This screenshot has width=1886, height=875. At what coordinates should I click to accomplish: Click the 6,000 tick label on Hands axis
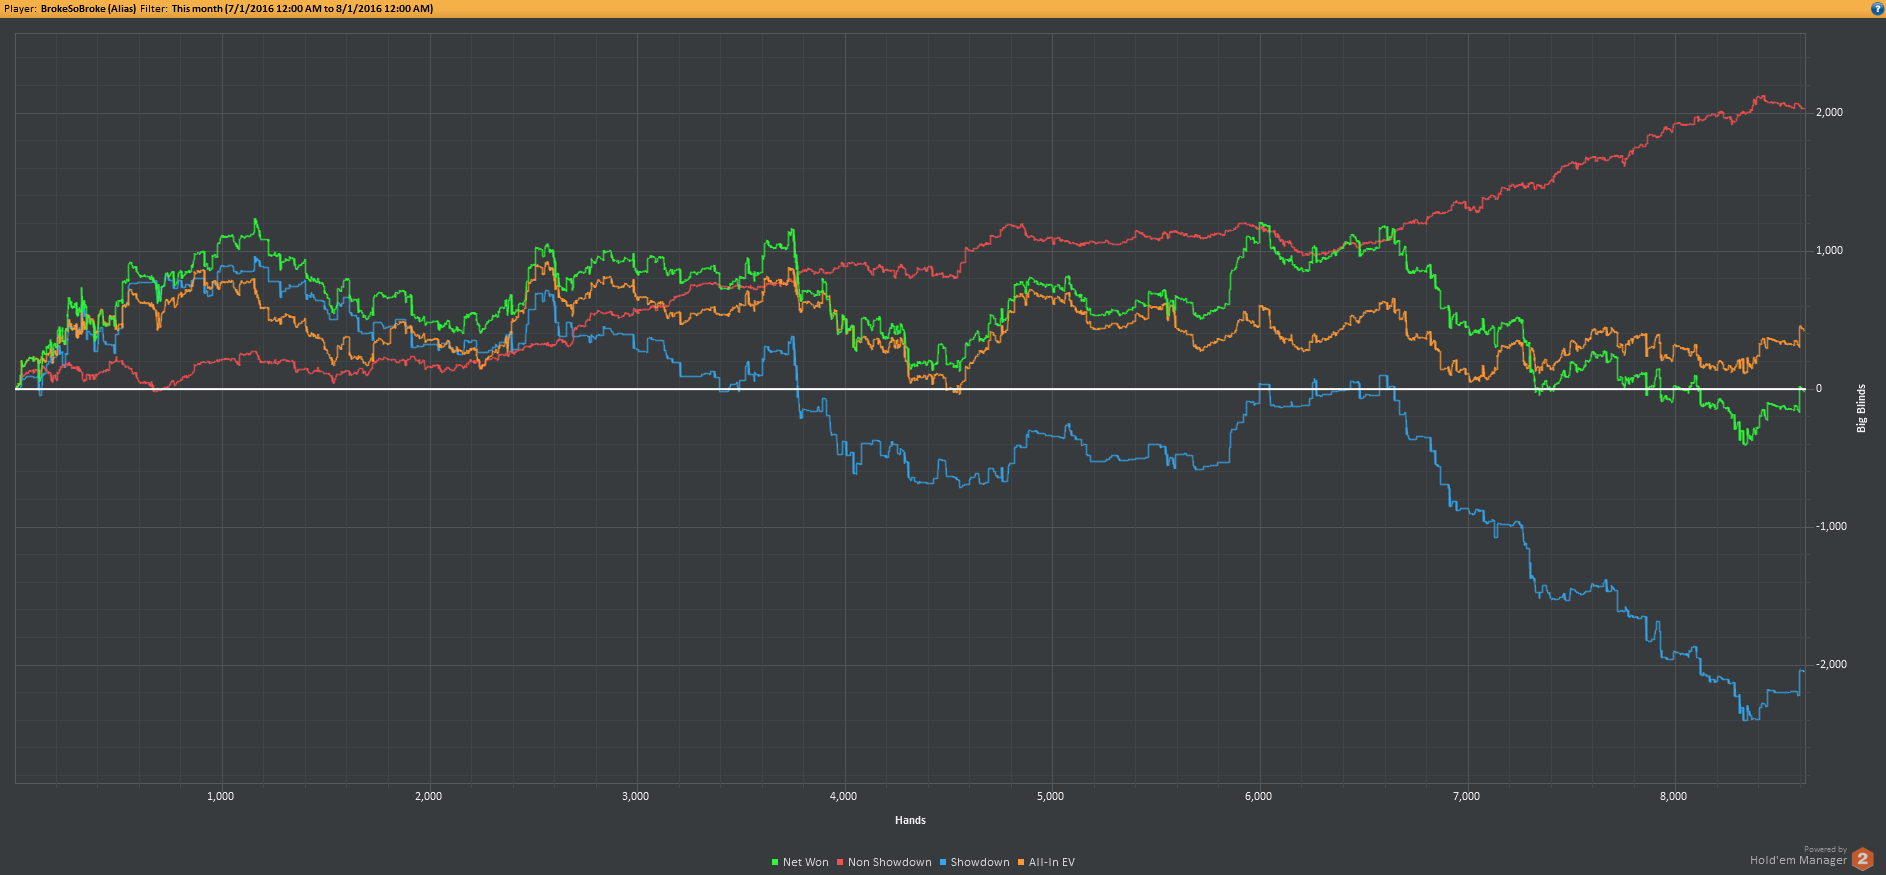click(x=1258, y=796)
